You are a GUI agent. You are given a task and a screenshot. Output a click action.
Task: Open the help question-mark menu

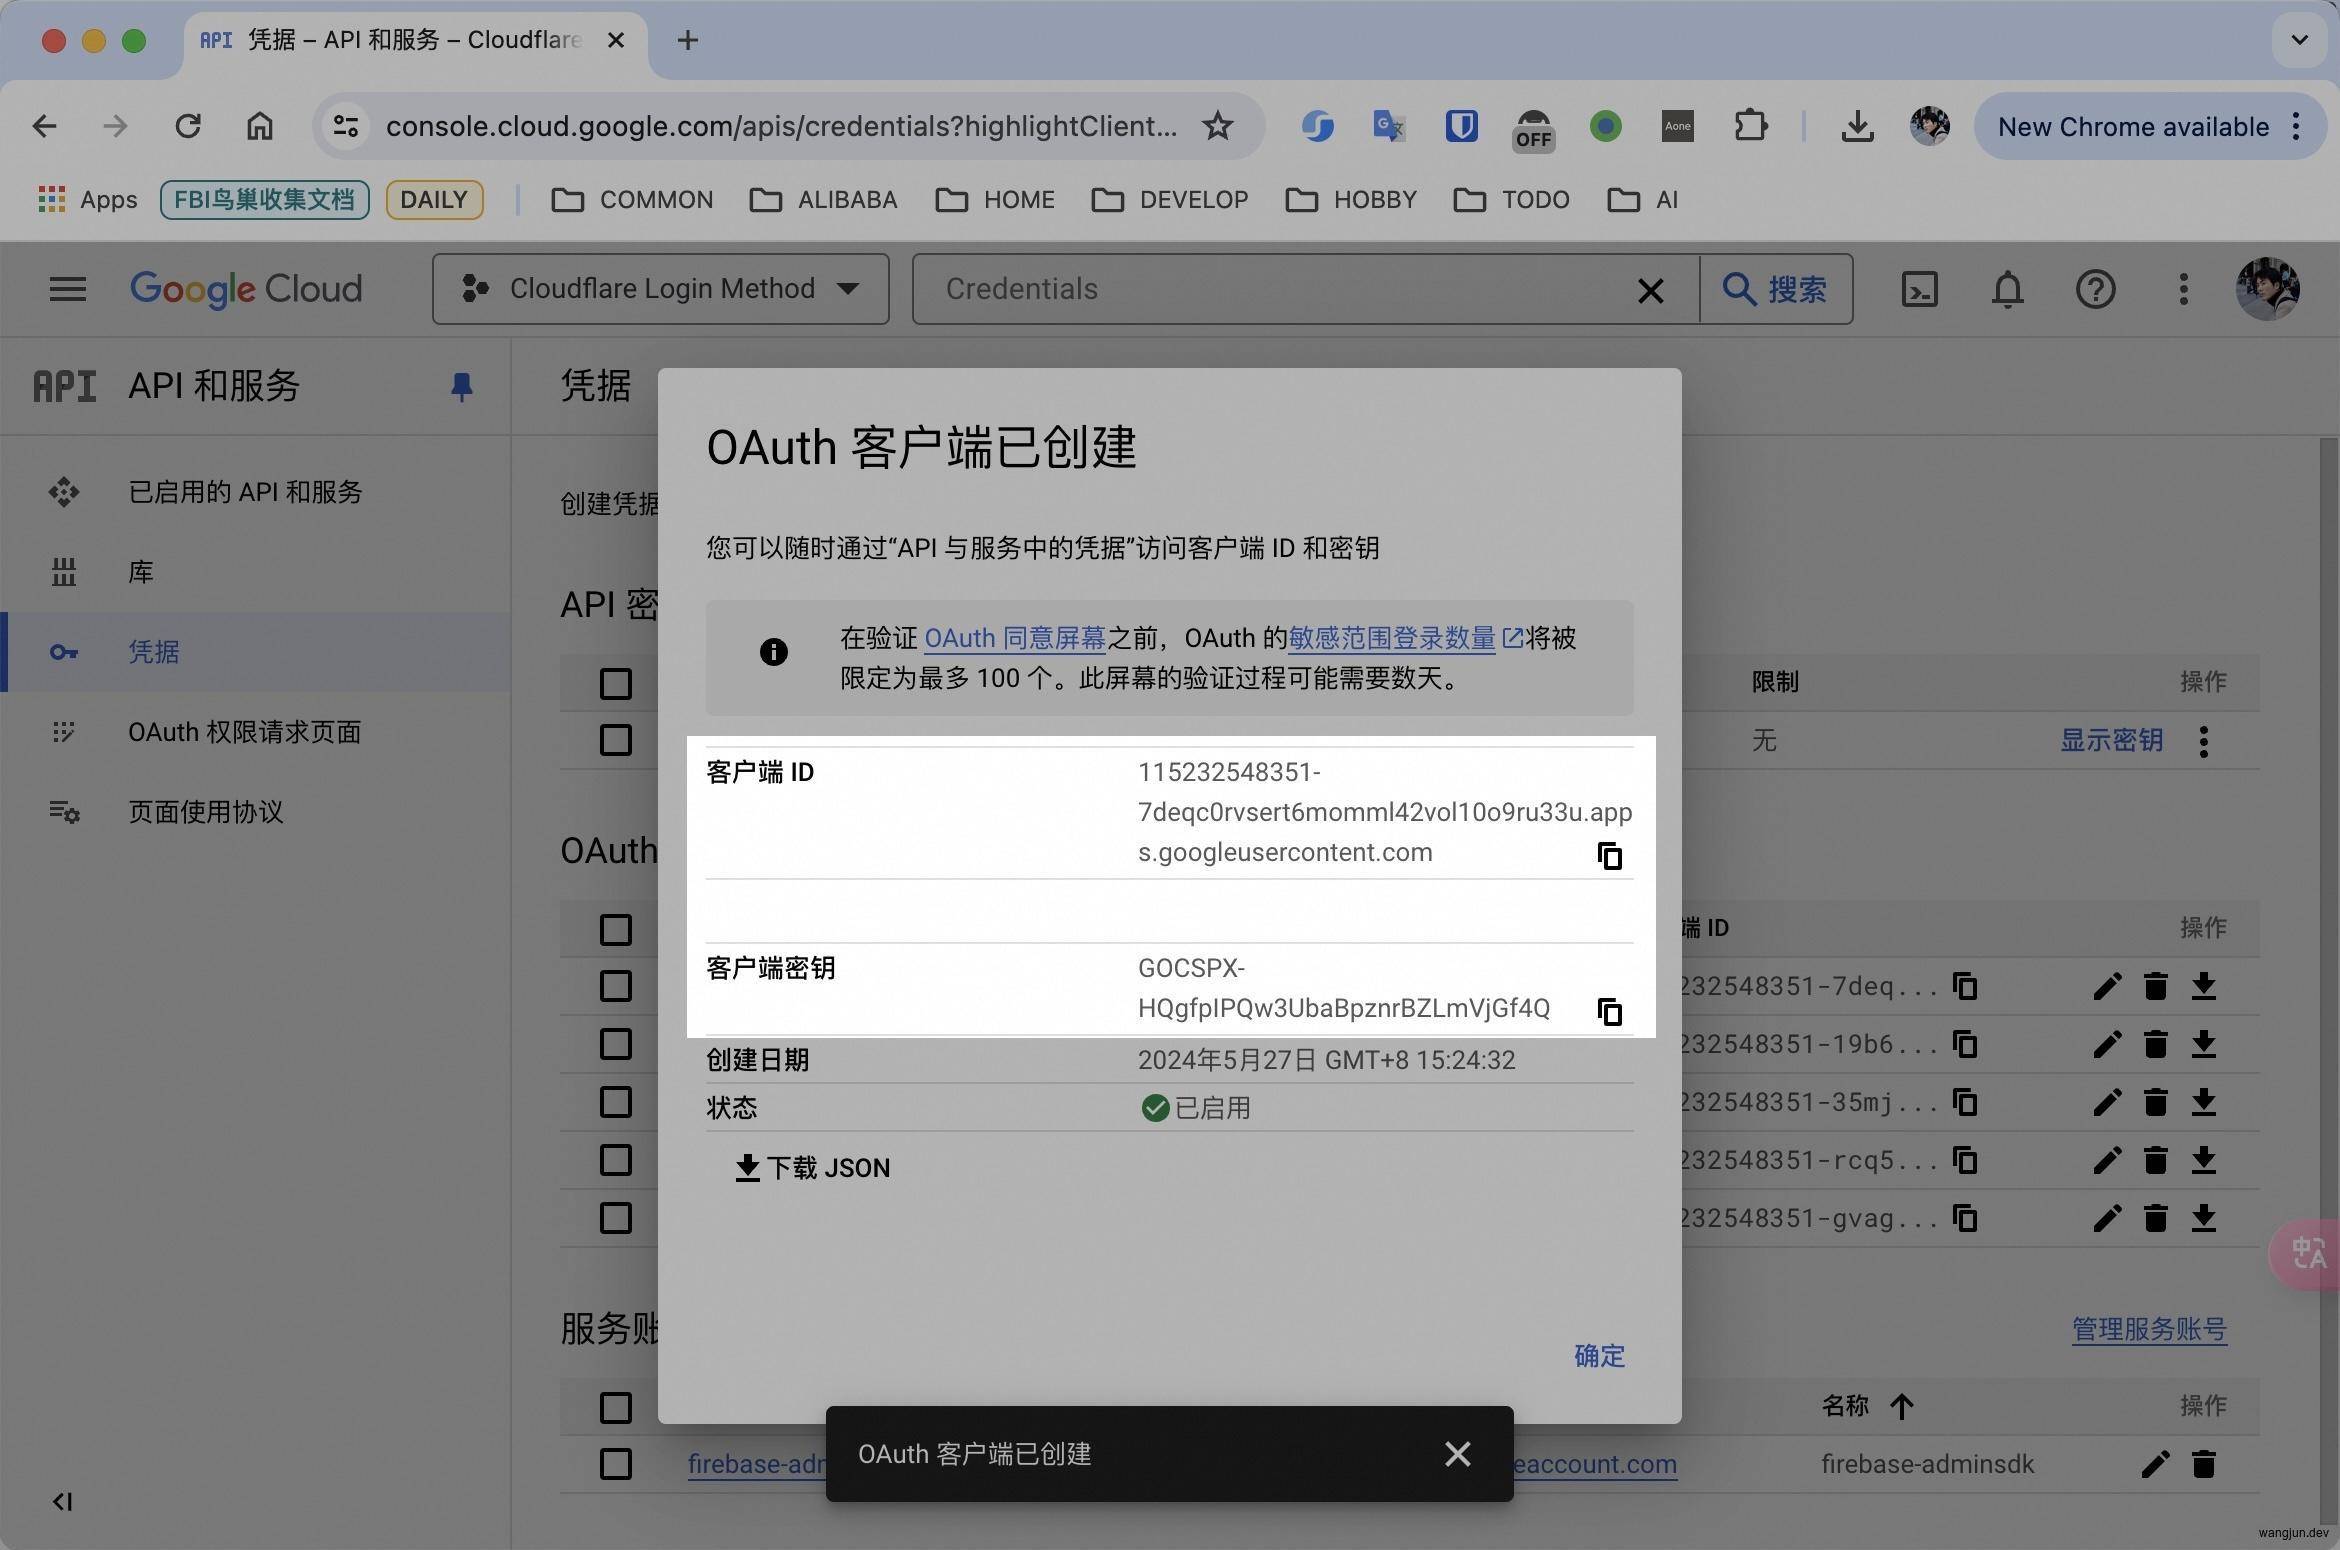pyautogui.click(x=2095, y=289)
